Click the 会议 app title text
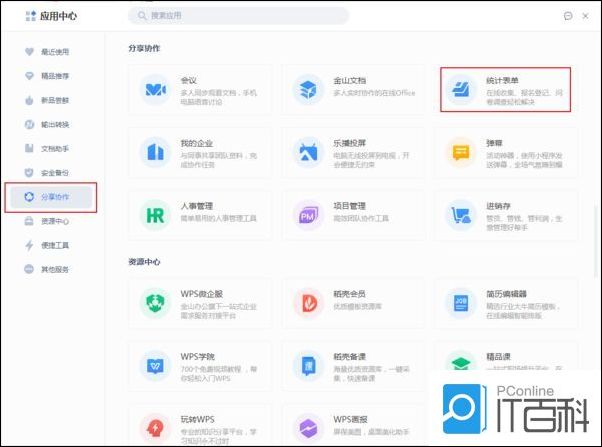This screenshot has height=447, width=602. coord(189,80)
